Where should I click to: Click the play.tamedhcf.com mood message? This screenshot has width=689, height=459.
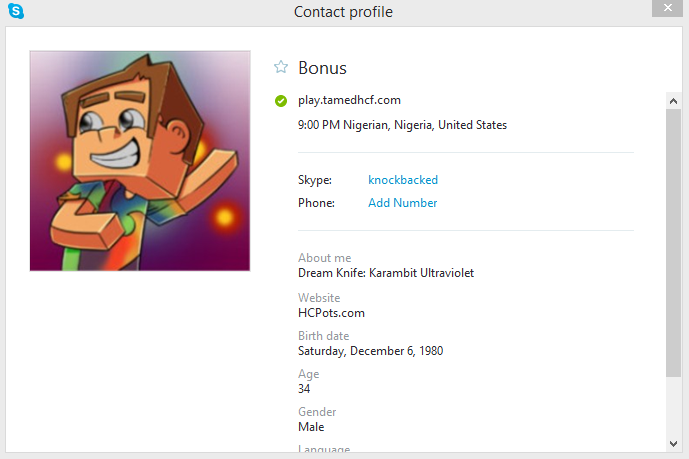click(x=349, y=100)
